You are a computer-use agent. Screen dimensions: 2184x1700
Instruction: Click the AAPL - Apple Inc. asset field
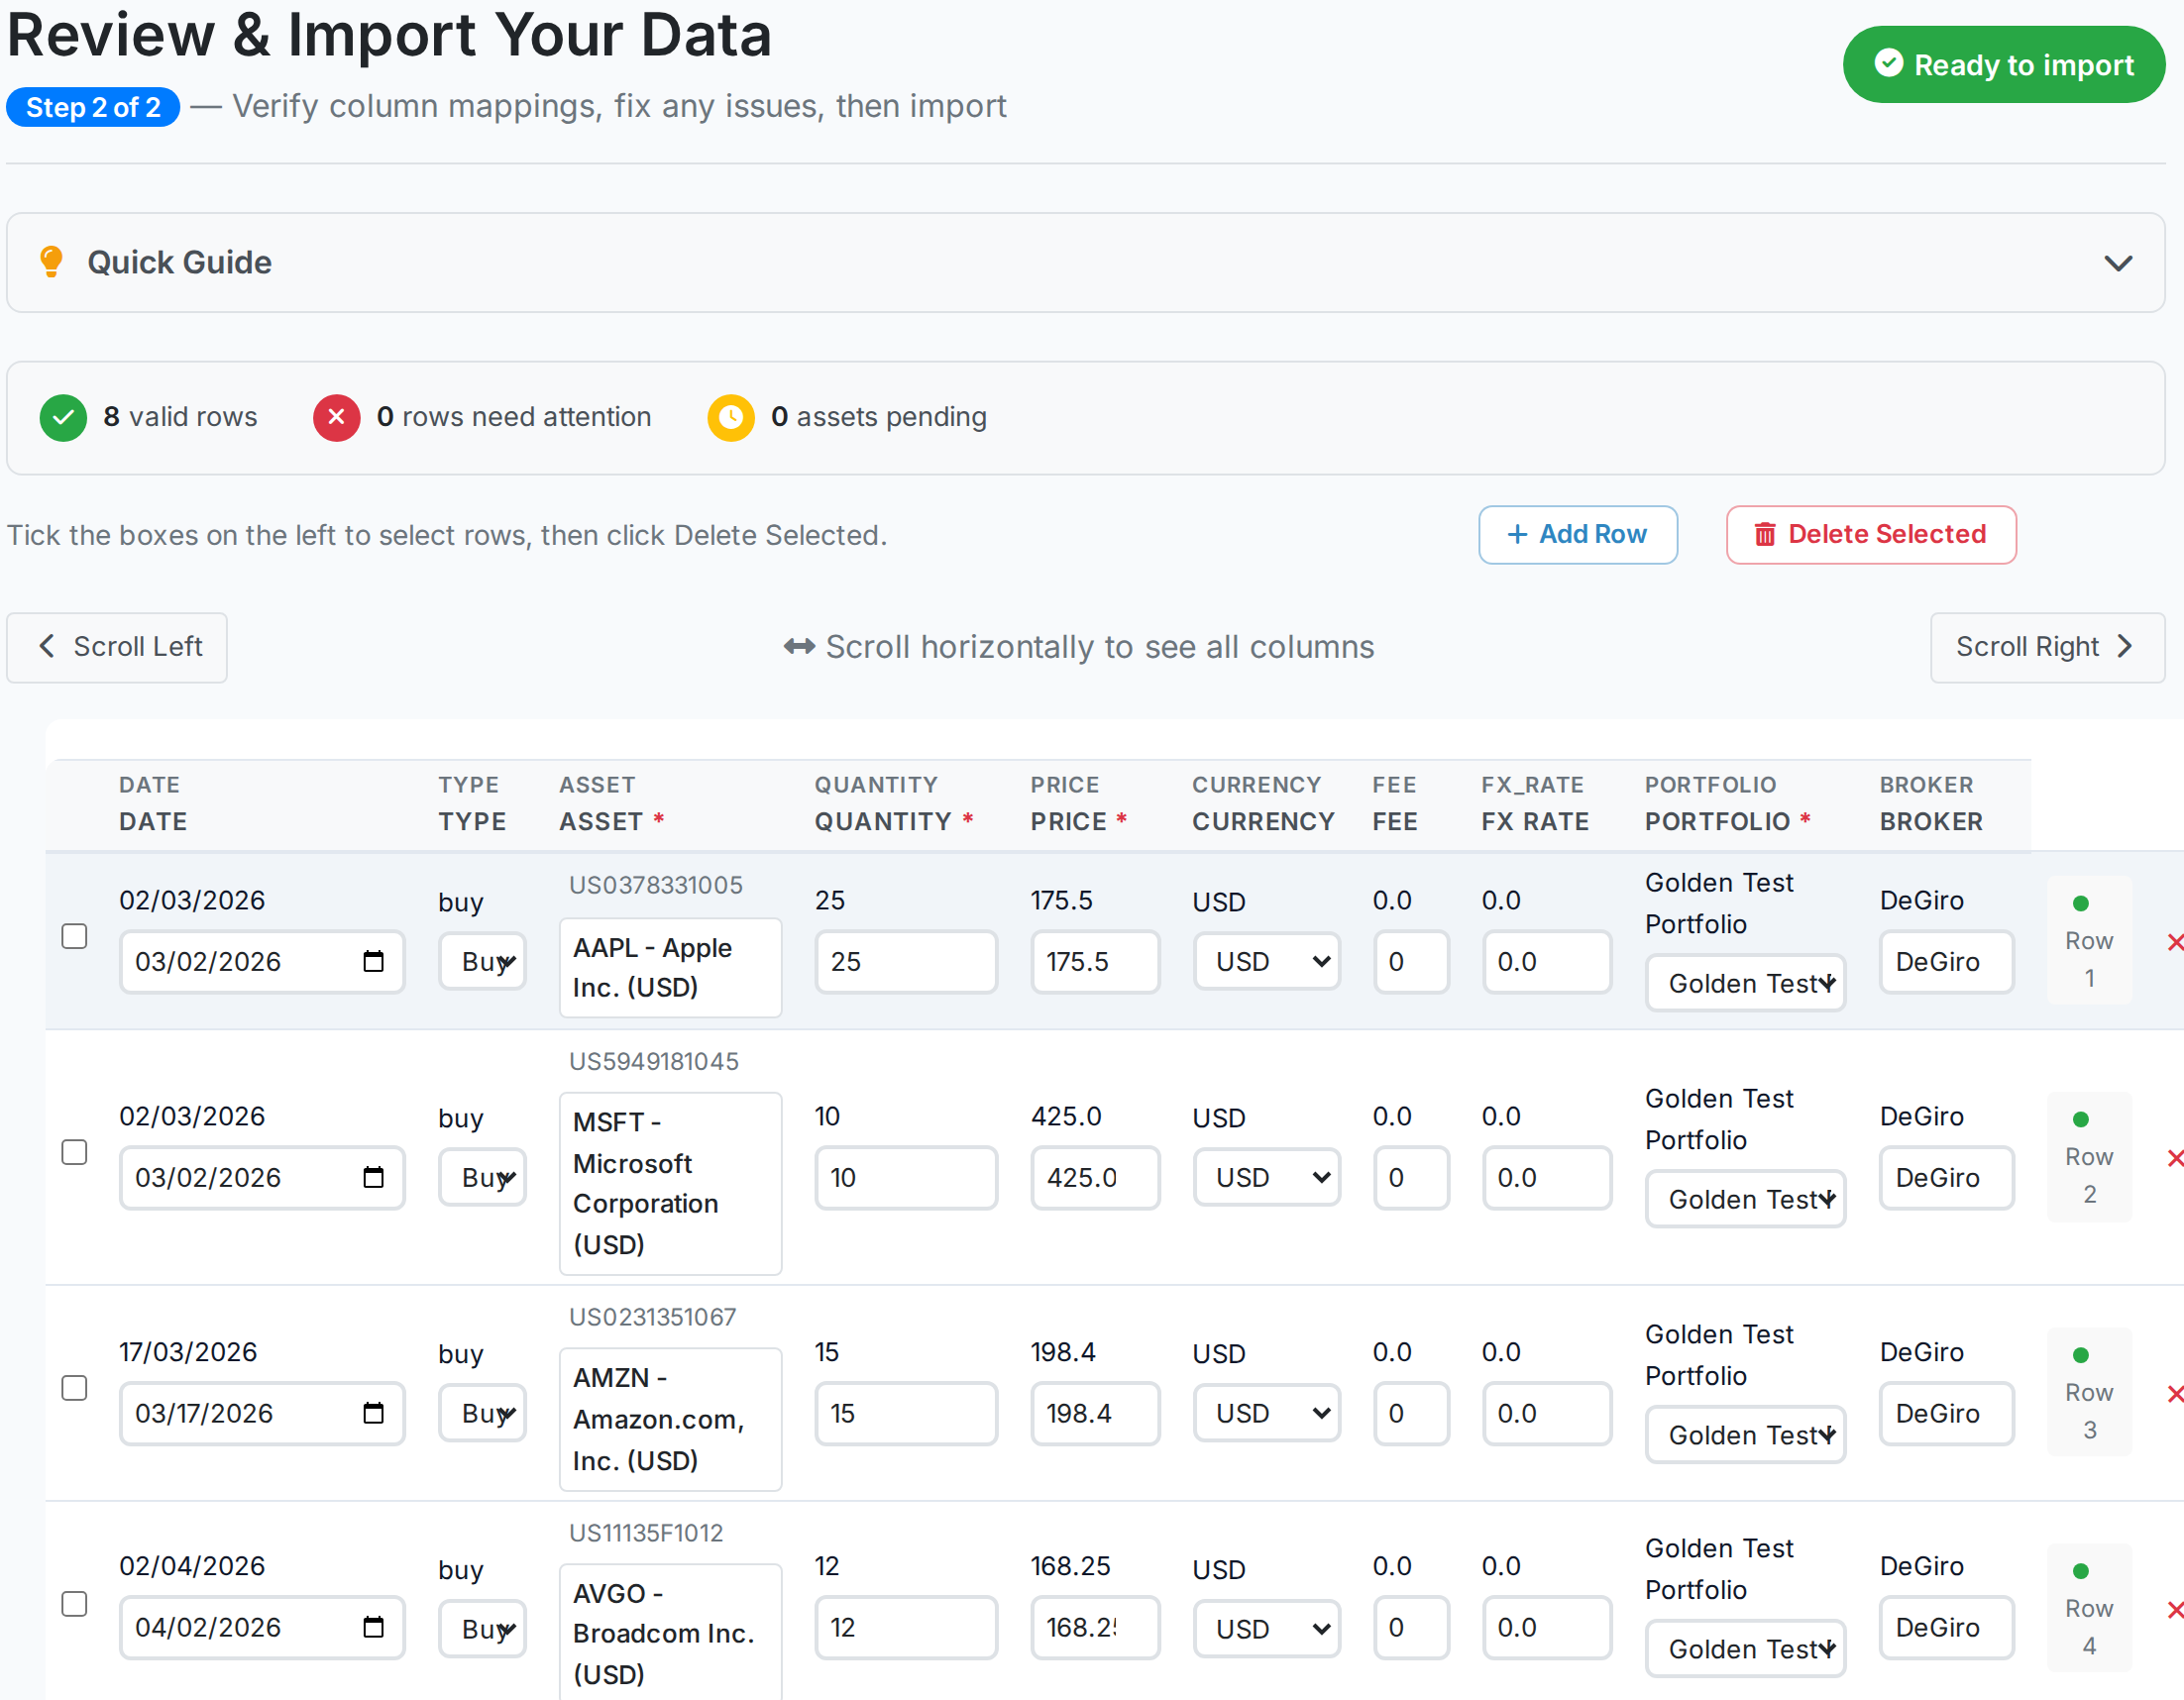[670, 968]
